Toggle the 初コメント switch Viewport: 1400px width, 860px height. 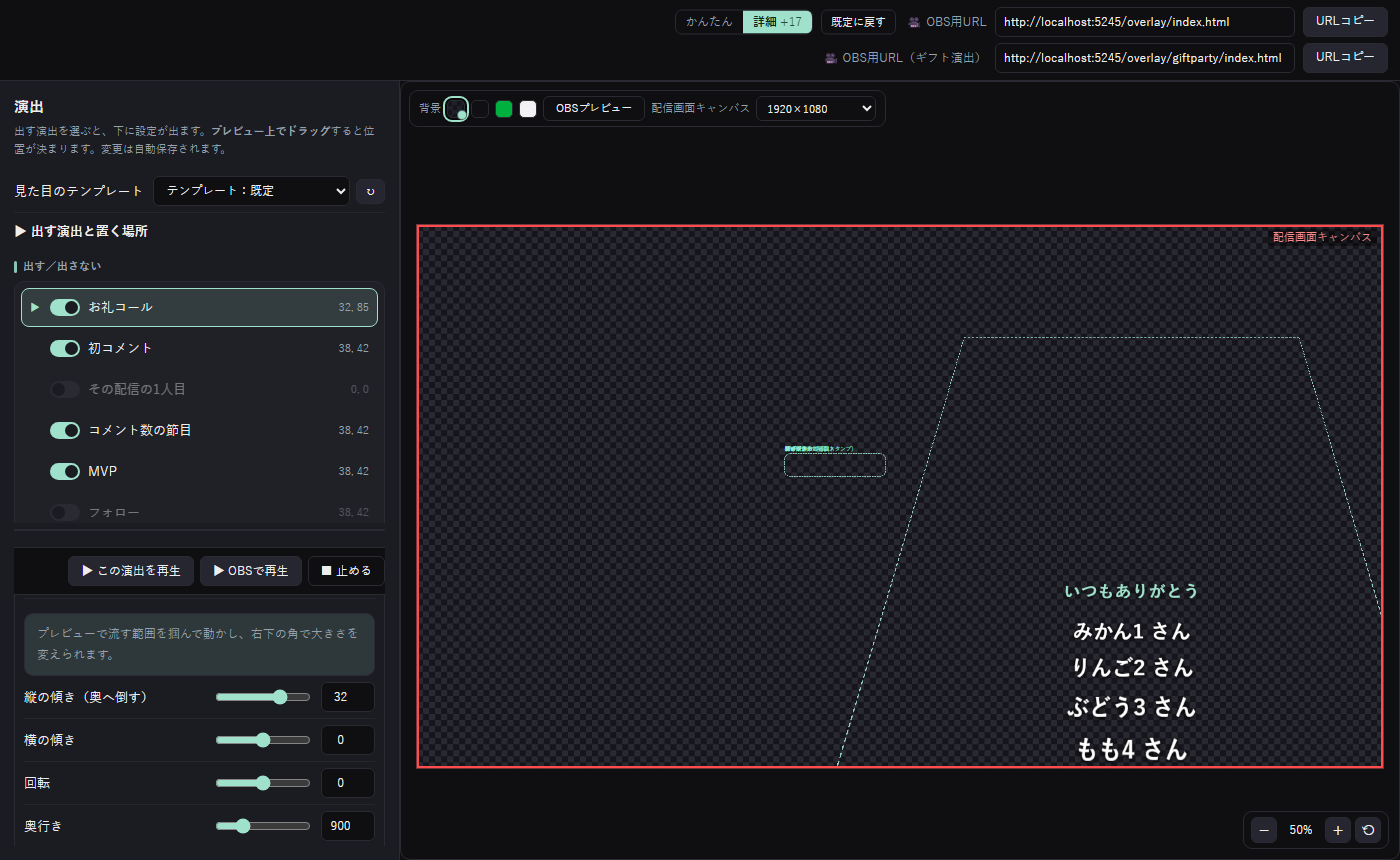click(x=65, y=348)
